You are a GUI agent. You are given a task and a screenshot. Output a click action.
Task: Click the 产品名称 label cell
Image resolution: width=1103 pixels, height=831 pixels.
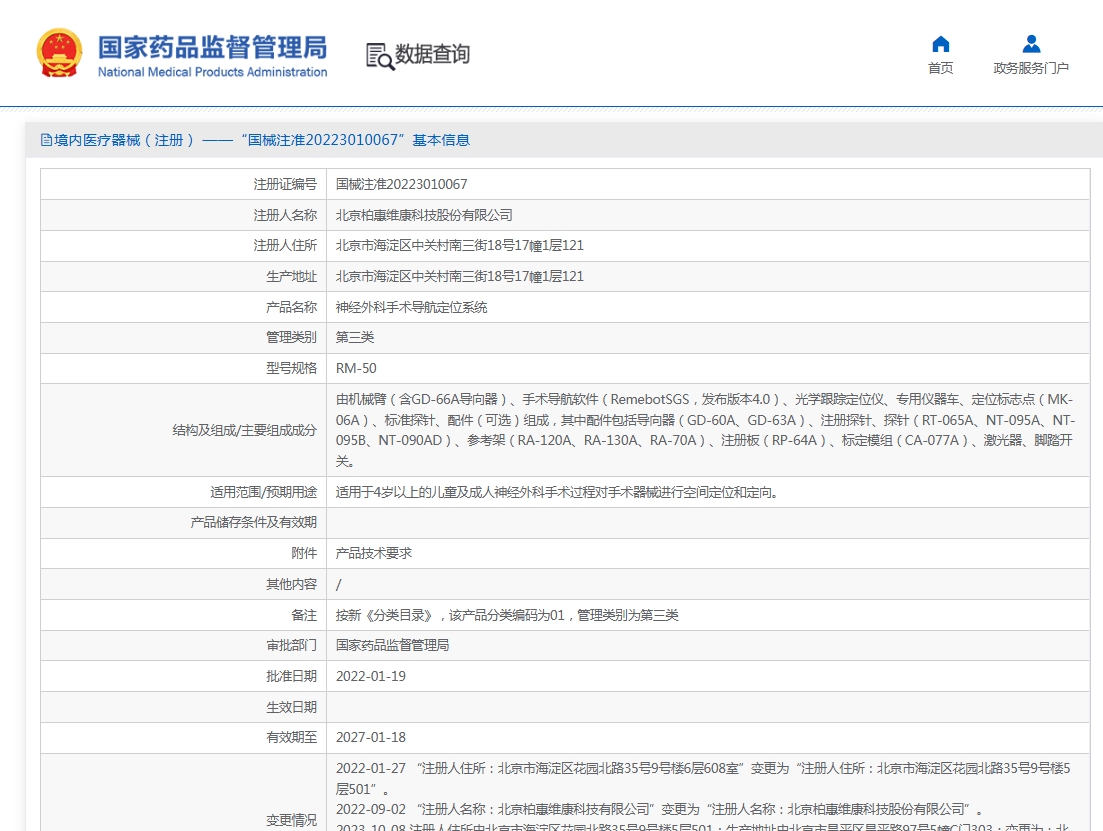pos(184,307)
